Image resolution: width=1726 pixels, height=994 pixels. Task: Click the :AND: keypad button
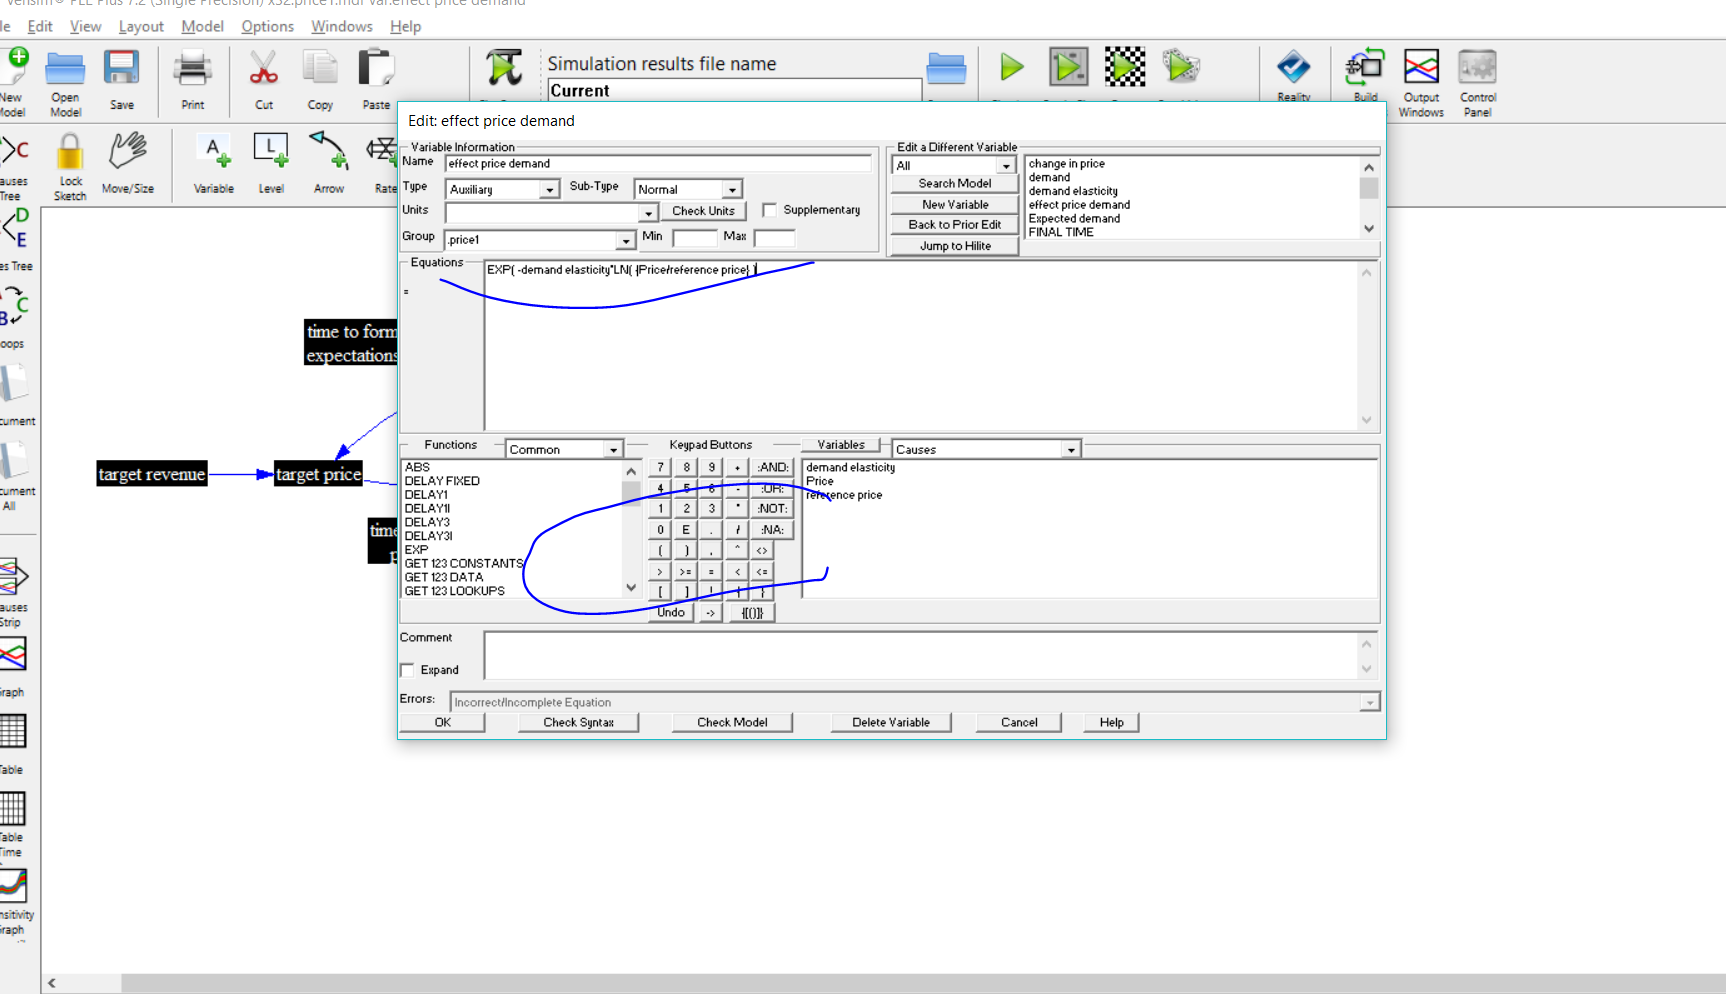tap(772, 468)
